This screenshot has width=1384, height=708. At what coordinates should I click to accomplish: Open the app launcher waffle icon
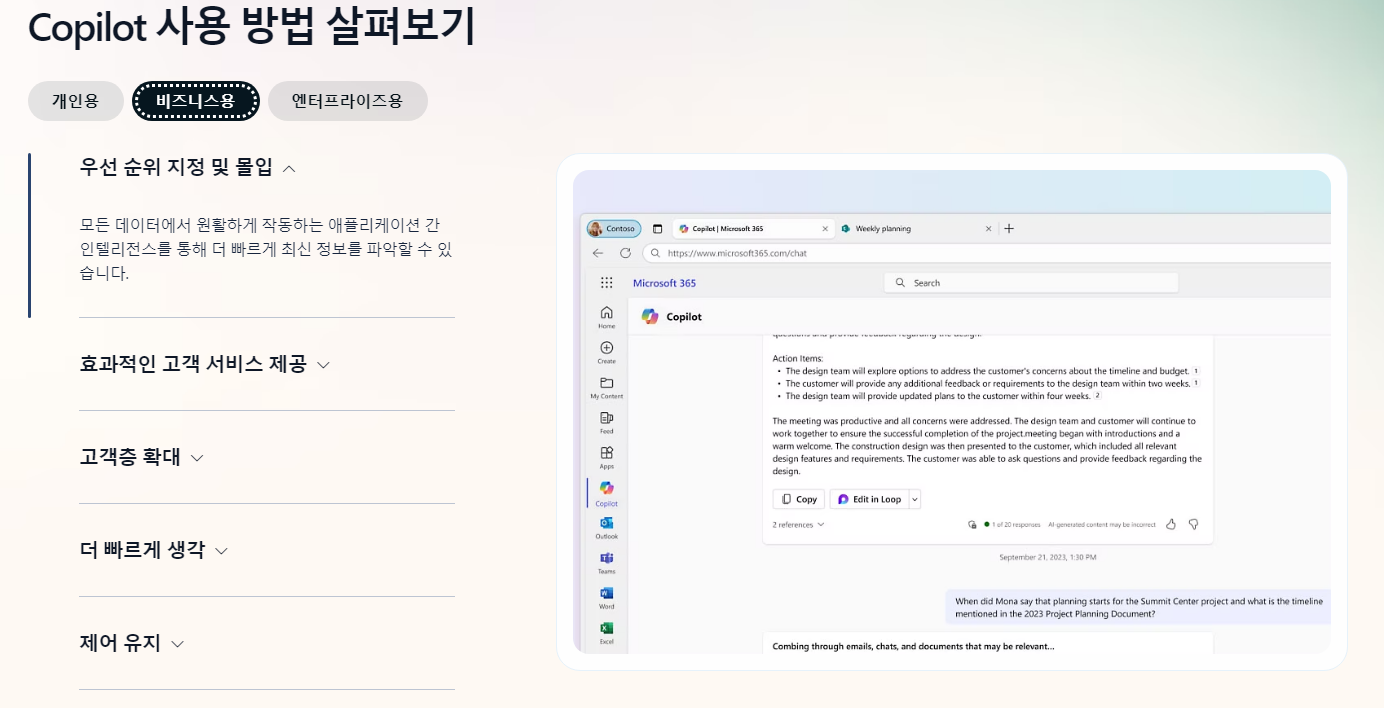pyautogui.click(x=607, y=283)
